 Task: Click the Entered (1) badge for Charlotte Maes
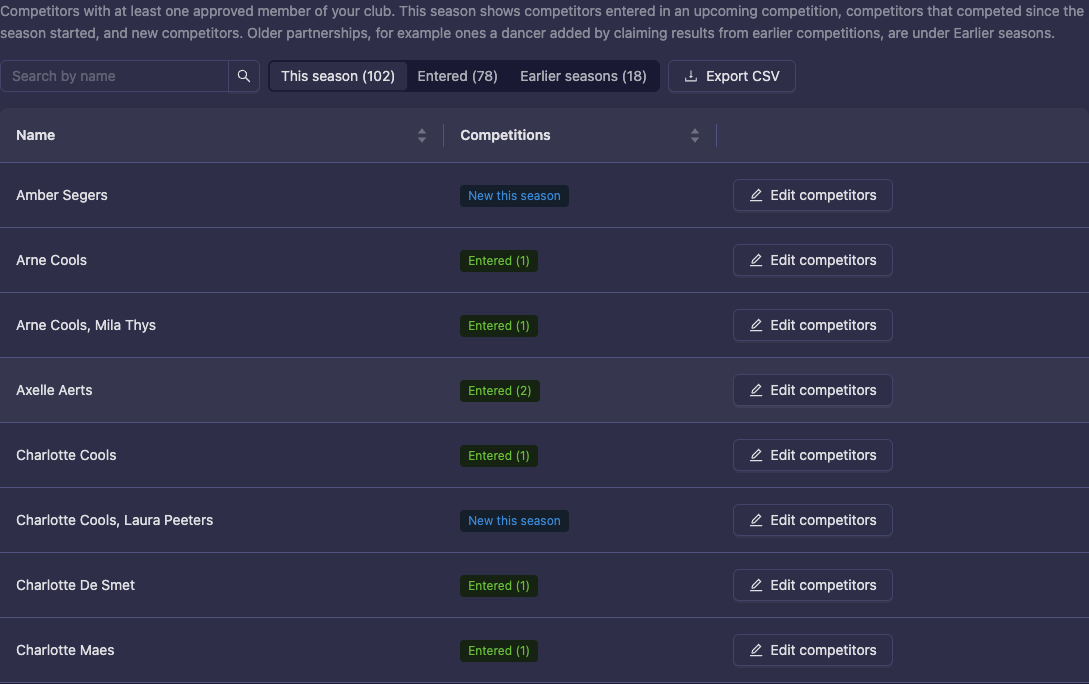[499, 651]
